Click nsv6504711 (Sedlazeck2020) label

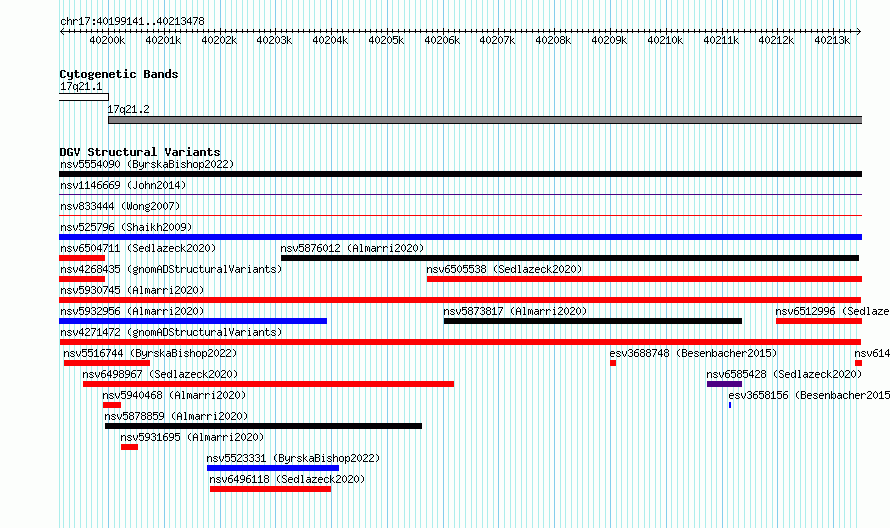click(x=138, y=248)
